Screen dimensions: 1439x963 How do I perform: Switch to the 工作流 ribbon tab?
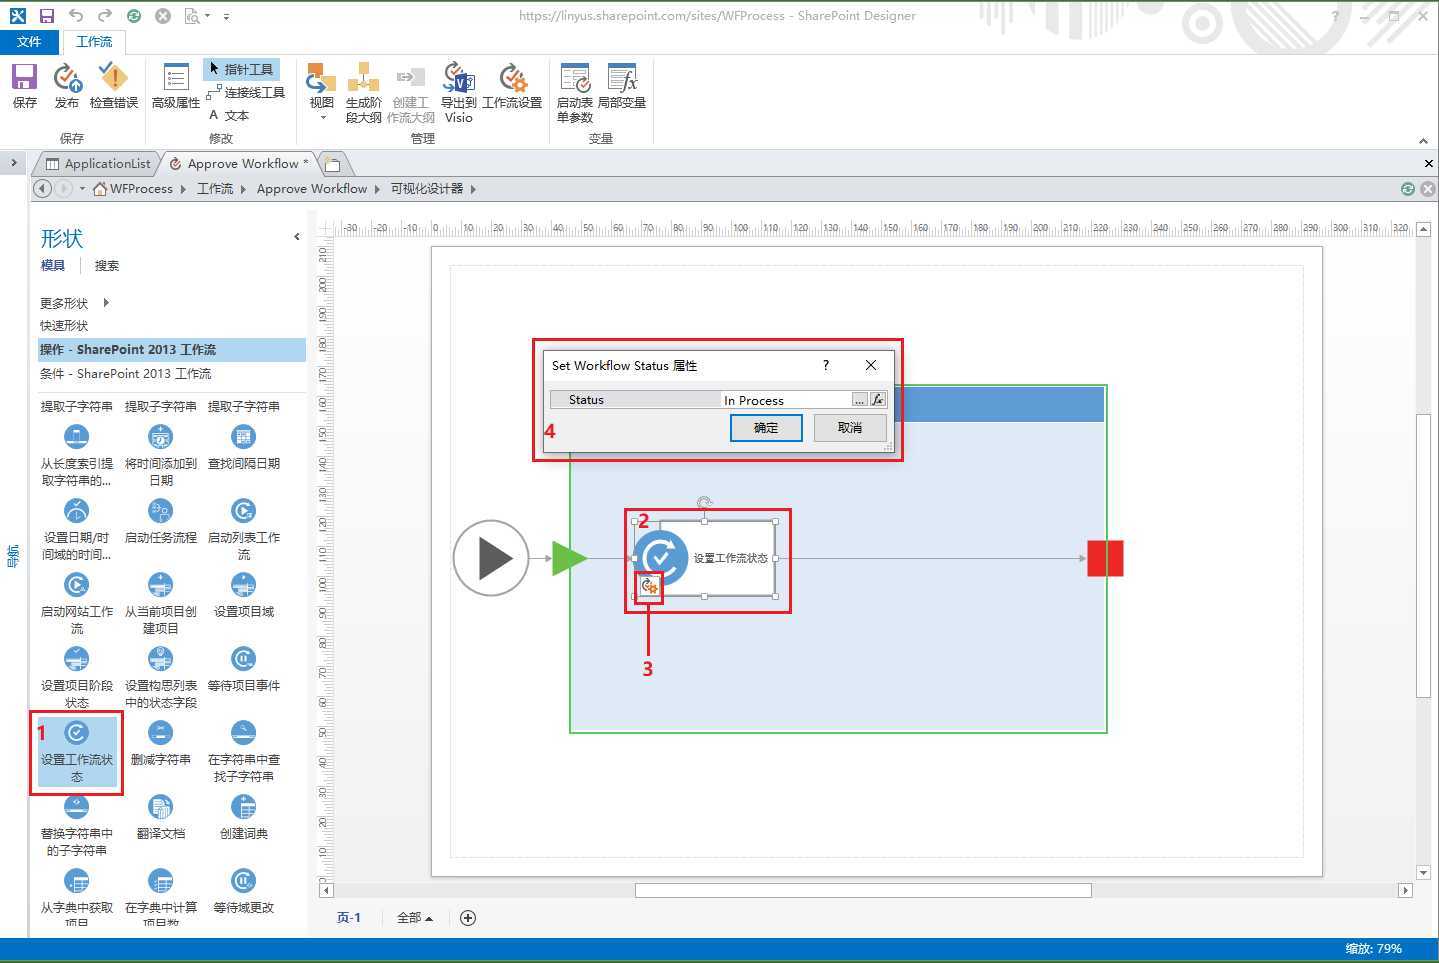click(x=94, y=41)
